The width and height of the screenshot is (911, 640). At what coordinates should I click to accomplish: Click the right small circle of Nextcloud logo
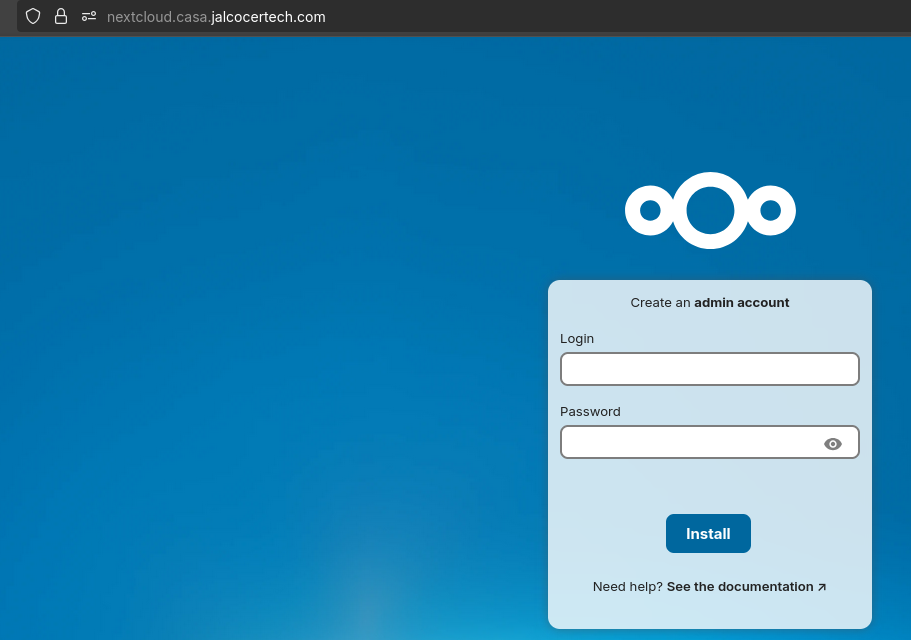coord(770,210)
